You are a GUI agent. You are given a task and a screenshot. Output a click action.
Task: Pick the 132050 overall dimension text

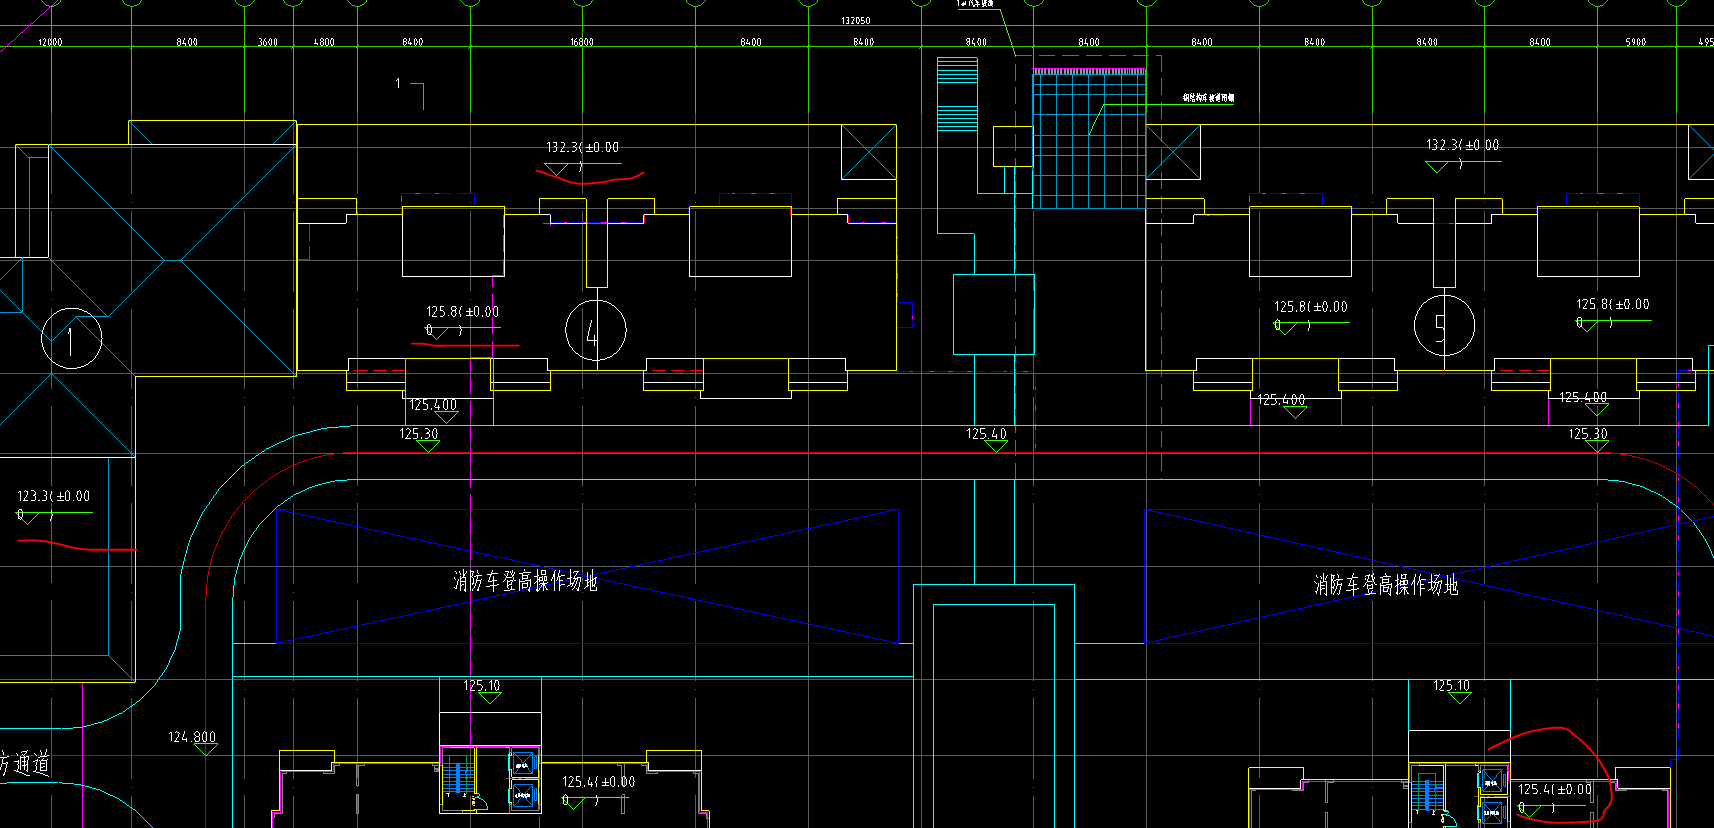click(855, 21)
